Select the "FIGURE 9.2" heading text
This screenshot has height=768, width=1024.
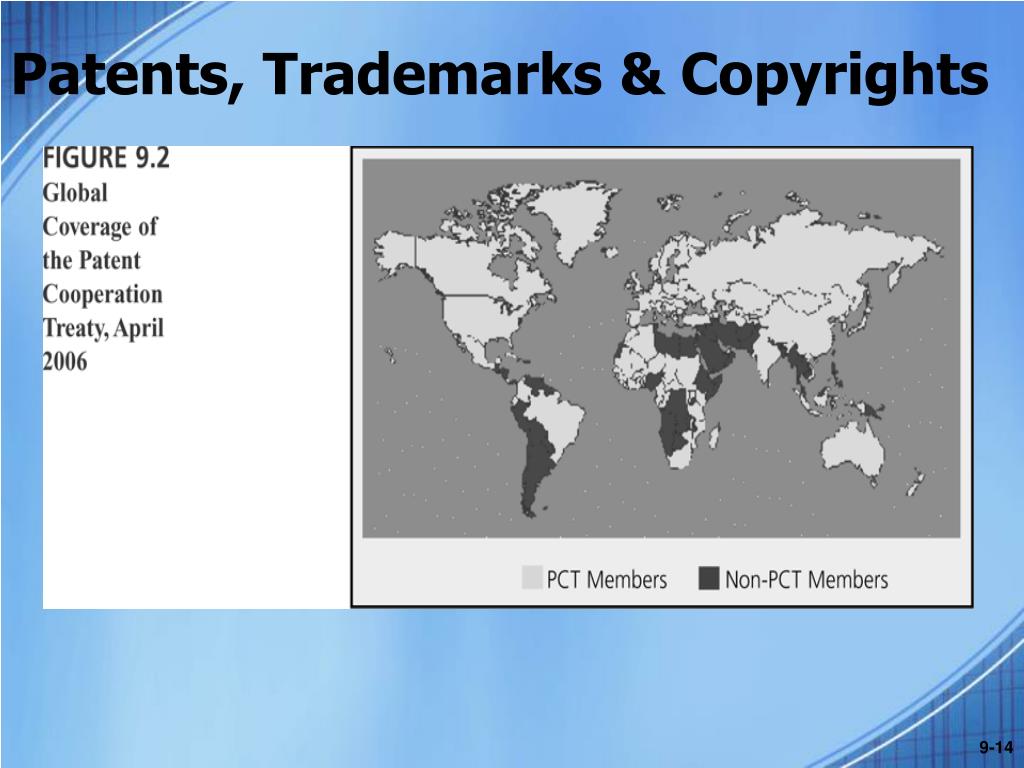click(106, 158)
